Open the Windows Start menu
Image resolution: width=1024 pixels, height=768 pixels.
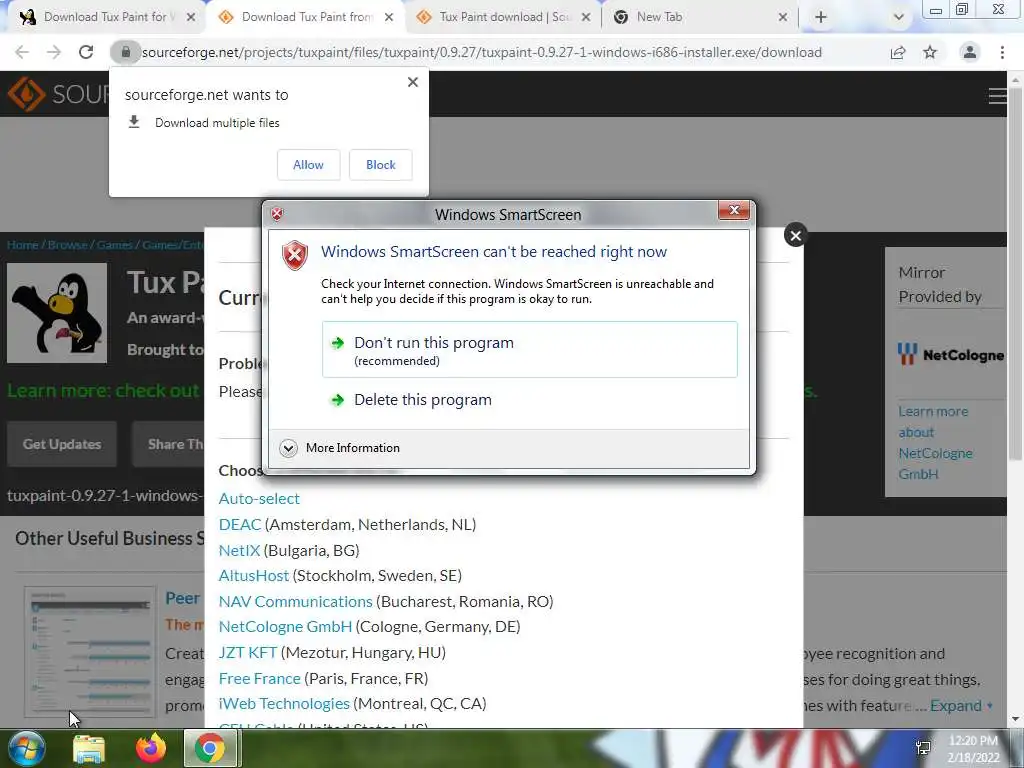pos(26,748)
